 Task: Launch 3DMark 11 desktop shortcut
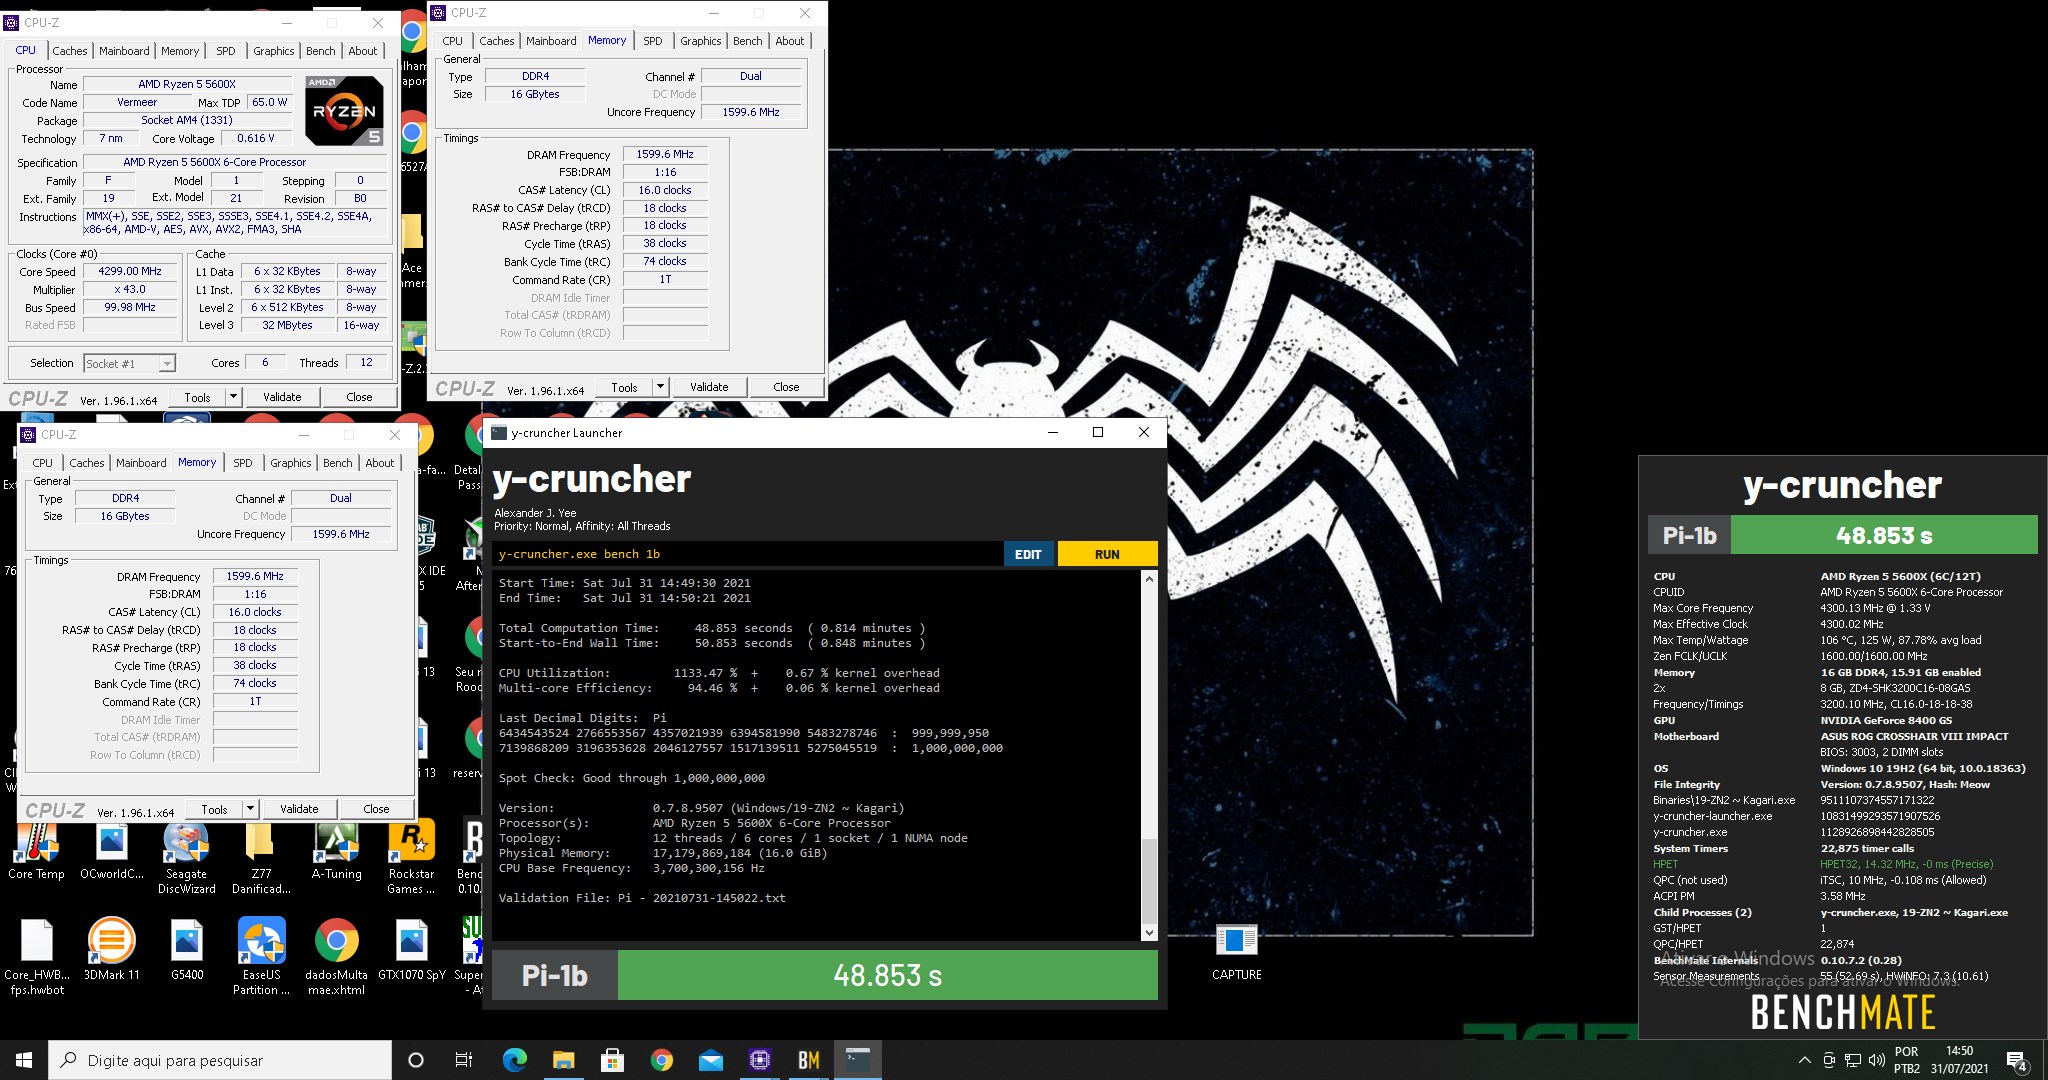pos(111,949)
